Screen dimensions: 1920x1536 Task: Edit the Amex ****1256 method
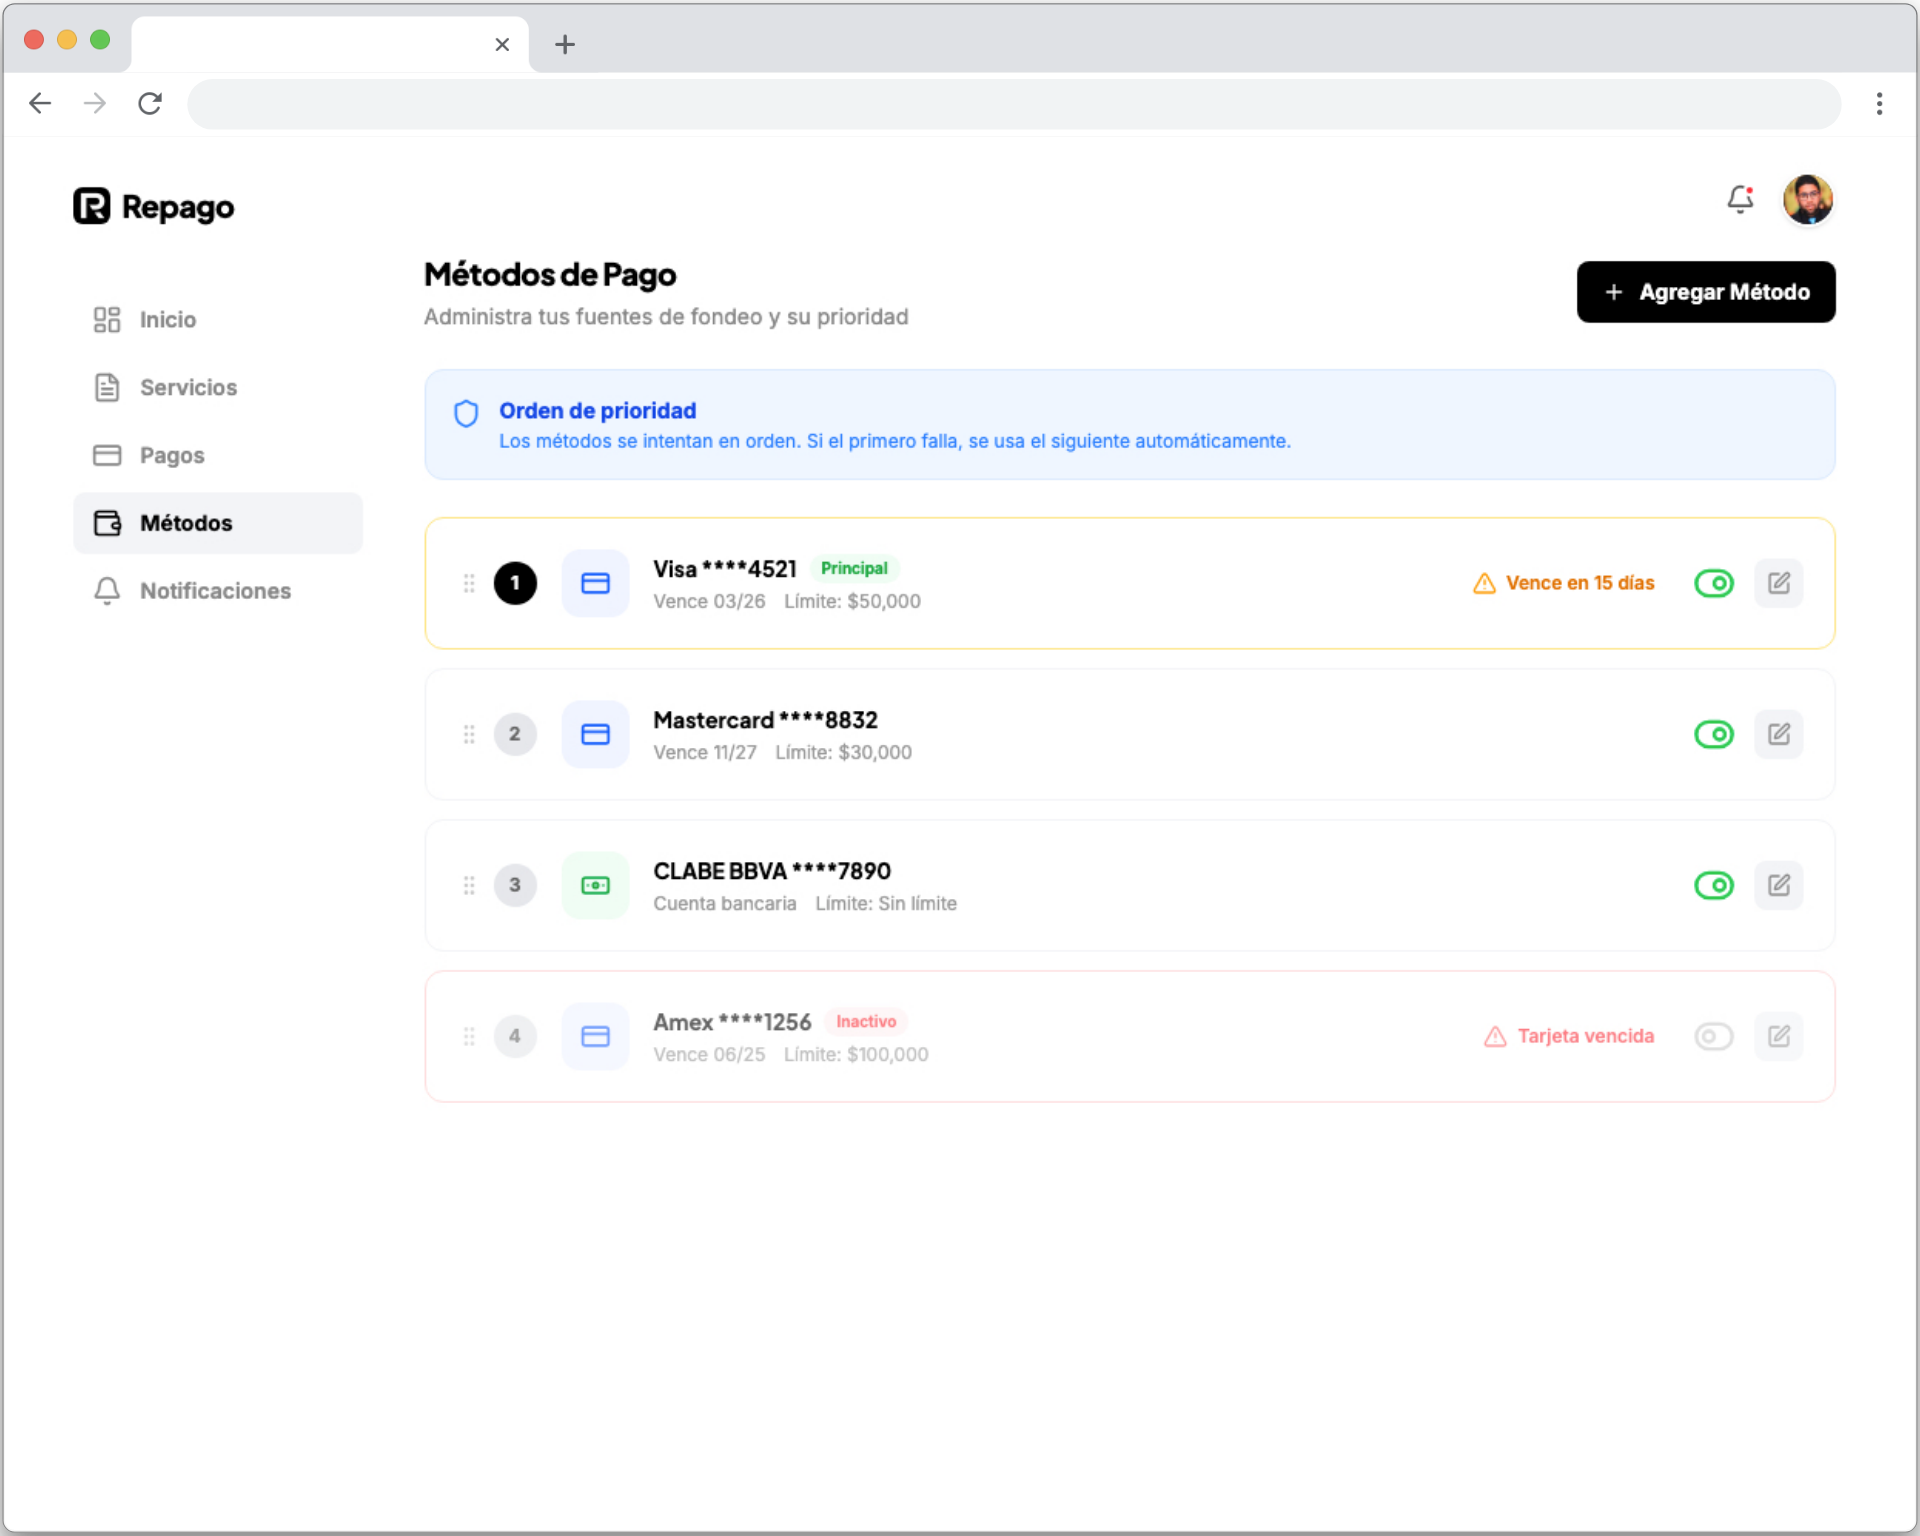point(1779,1036)
